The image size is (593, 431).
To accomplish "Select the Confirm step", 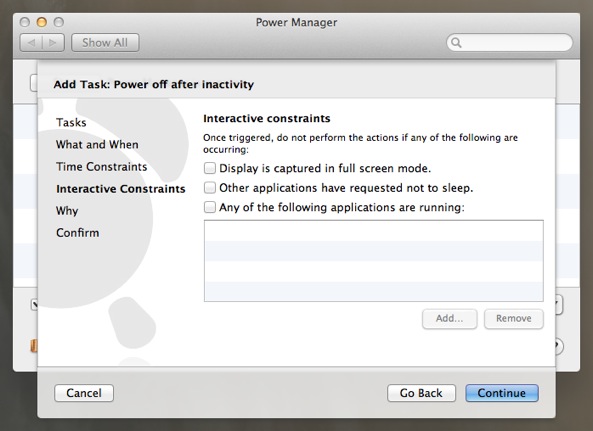I will [x=78, y=233].
